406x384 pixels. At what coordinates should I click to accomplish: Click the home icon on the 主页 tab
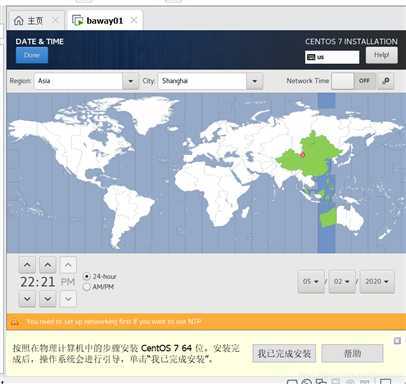click(x=19, y=21)
